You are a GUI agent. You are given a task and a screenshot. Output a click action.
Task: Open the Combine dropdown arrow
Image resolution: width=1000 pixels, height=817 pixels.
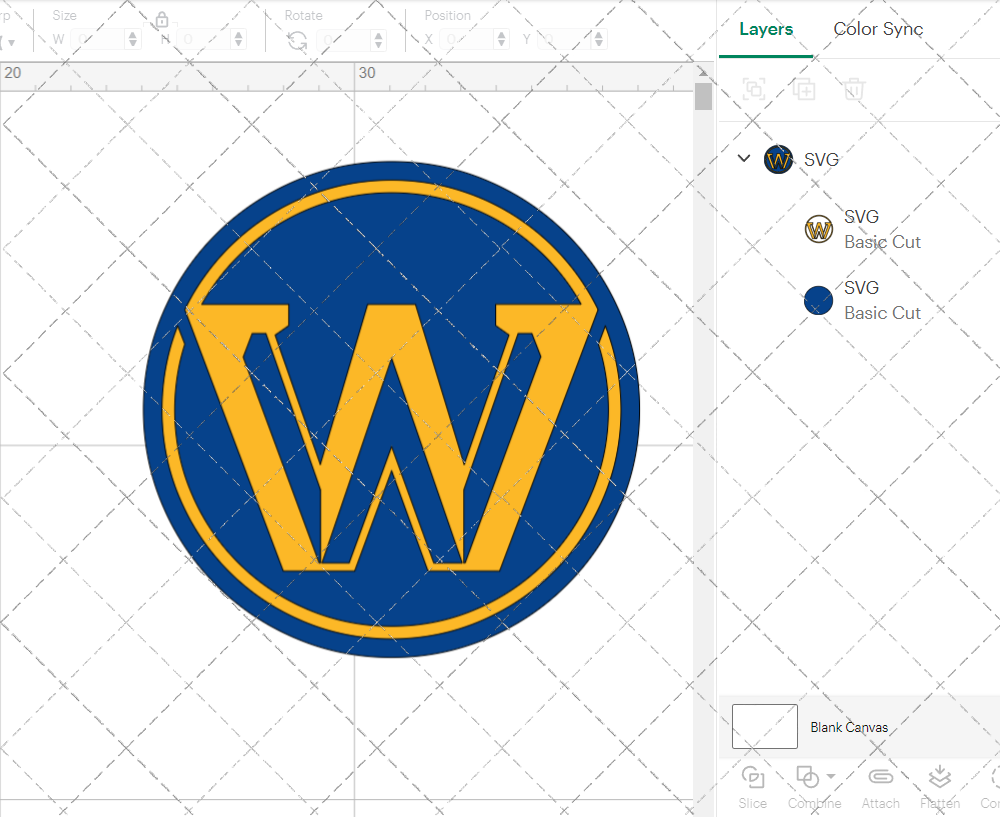tap(830, 776)
